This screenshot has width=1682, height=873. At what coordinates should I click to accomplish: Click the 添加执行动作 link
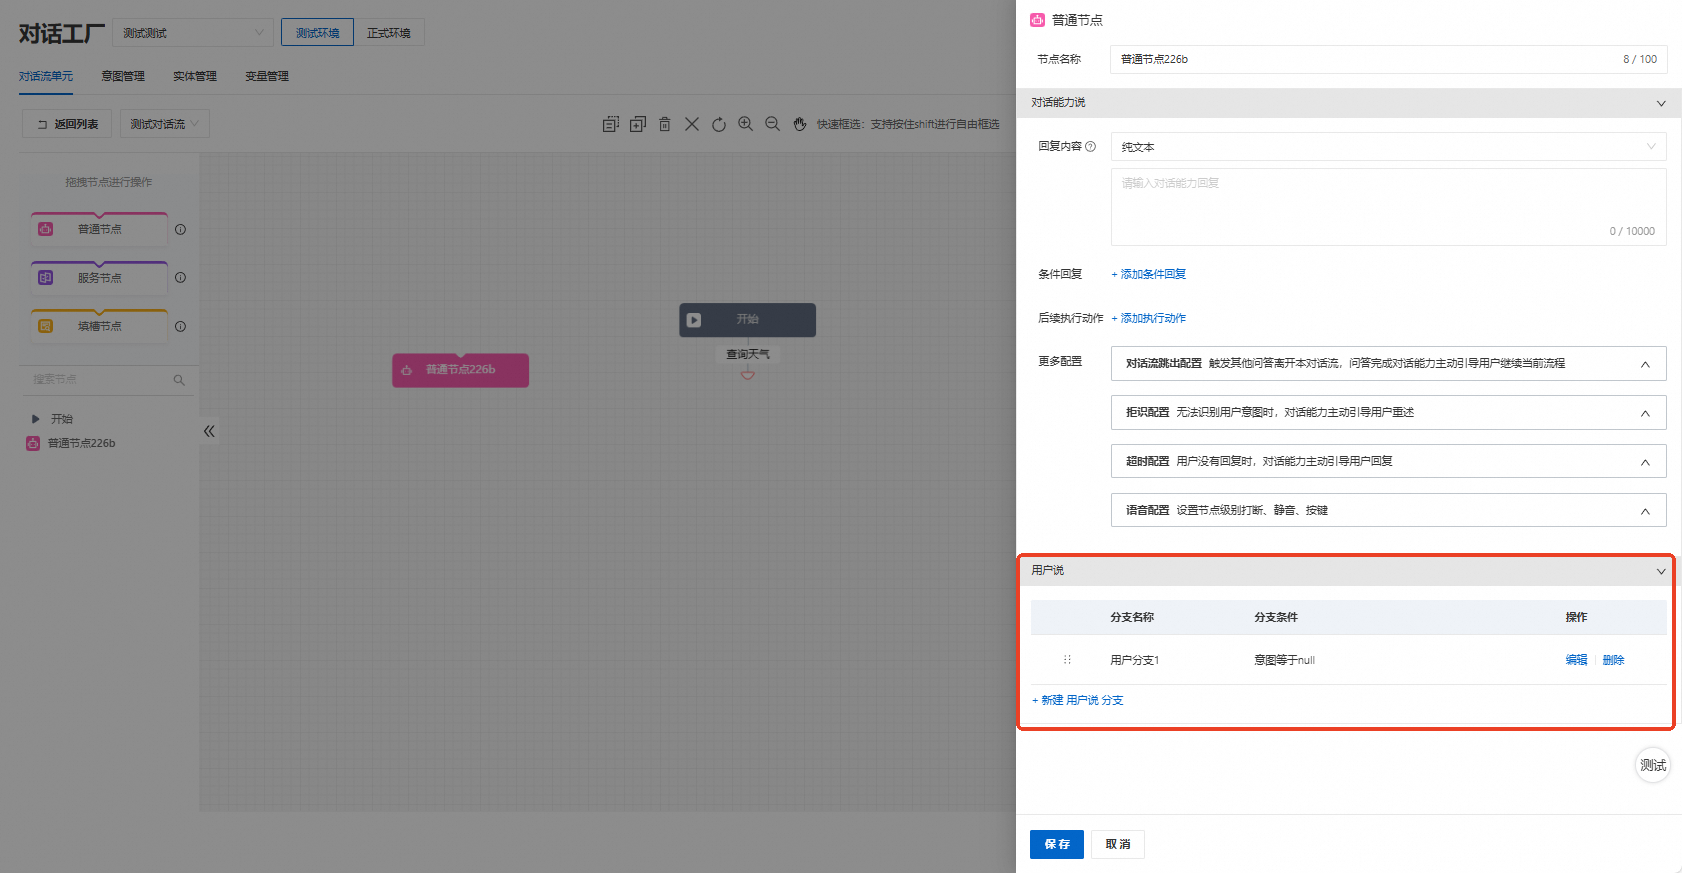click(x=1149, y=318)
